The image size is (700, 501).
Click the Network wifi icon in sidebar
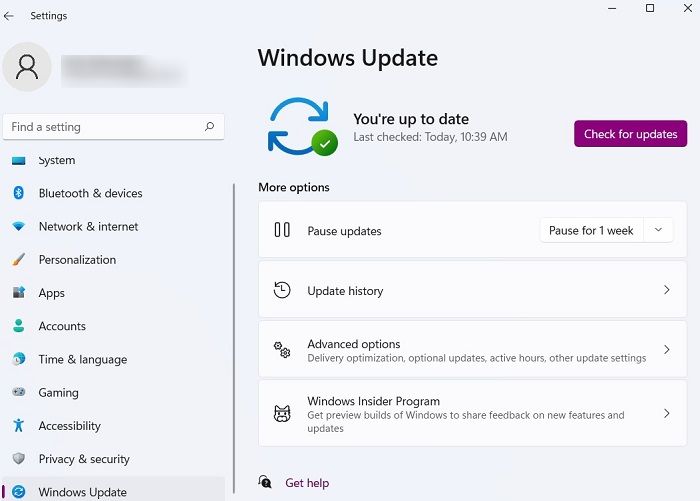(x=18, y=226)
